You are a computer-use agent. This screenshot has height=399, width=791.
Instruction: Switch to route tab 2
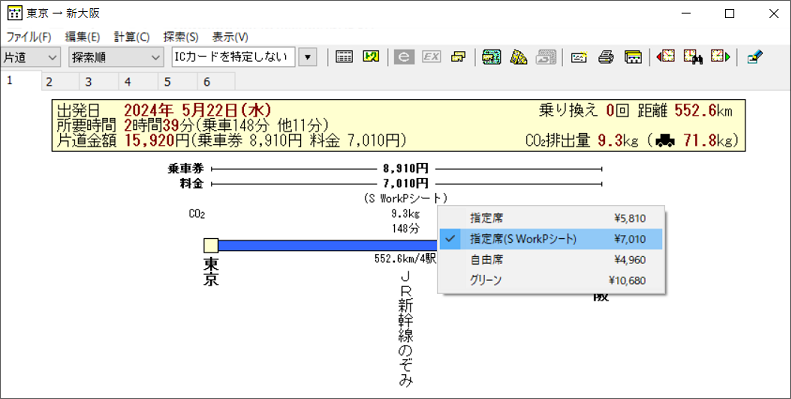click(x=60, y=82)
